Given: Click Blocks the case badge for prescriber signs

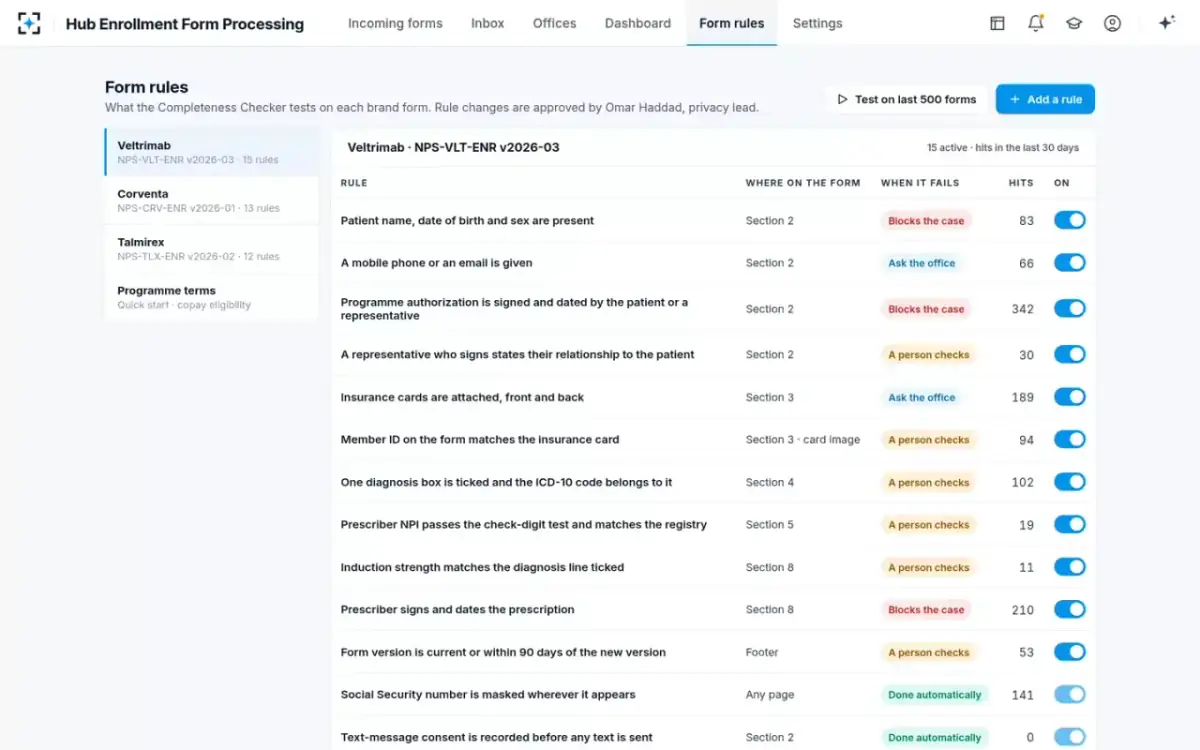Looking at the screenshot, I should pos(926,610).
